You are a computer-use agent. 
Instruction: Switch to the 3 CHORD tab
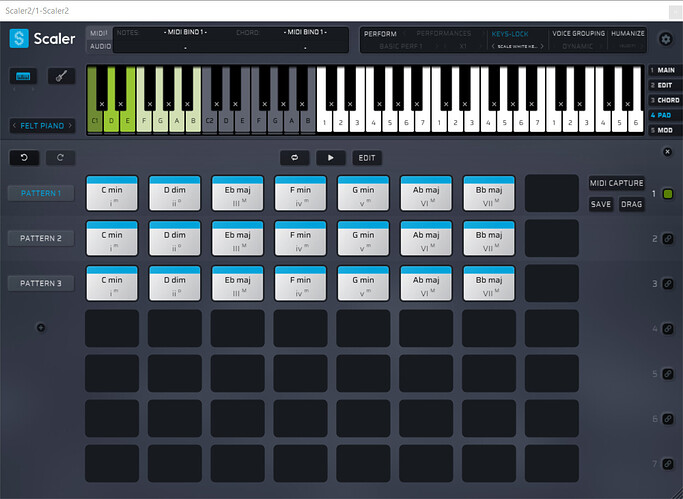665,100
